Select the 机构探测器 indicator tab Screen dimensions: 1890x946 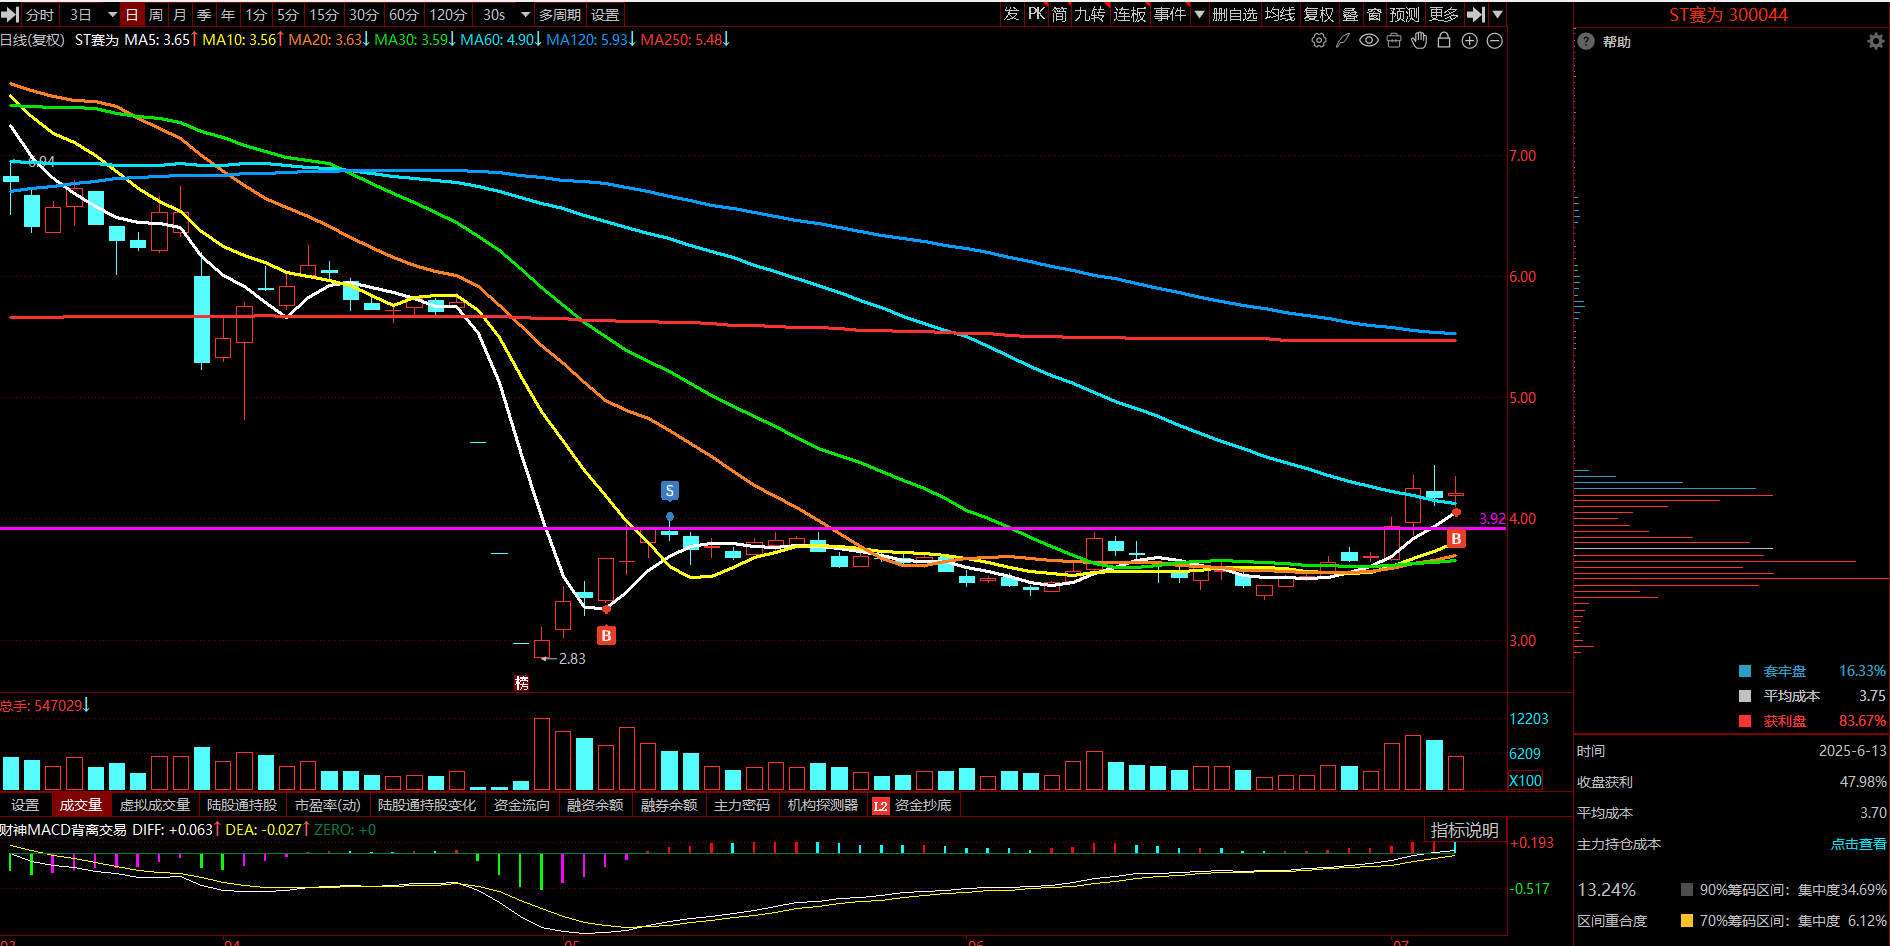point(823,805)
